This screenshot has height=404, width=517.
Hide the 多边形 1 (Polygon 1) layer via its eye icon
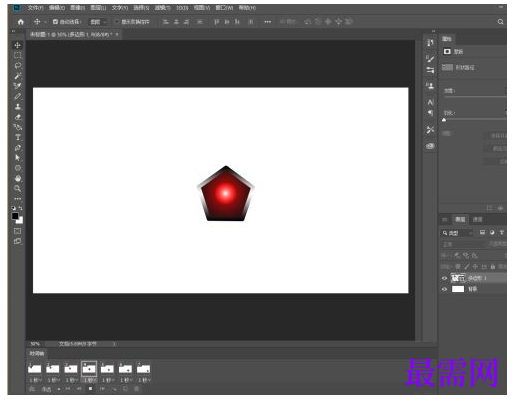tap(444, 278)
